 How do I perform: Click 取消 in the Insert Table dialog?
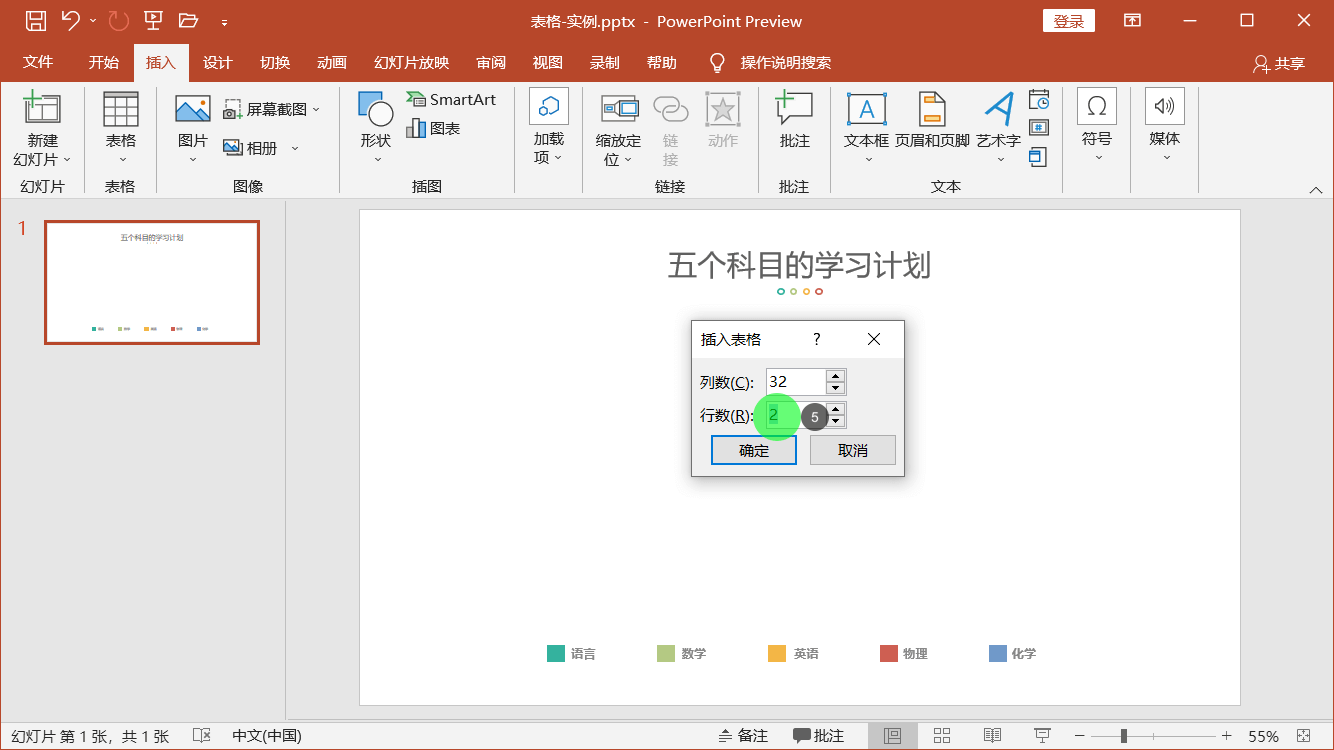[853, 450]
